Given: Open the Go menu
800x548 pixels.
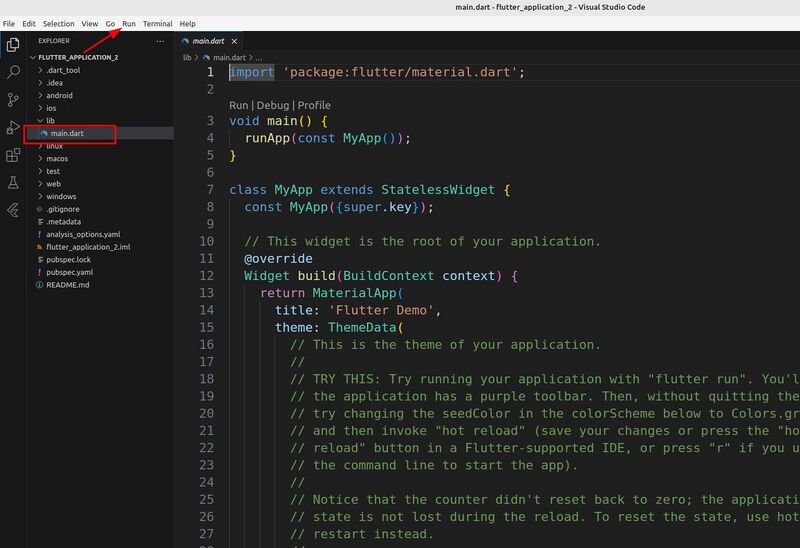Looking at the screenshot, I should (110, 23).
